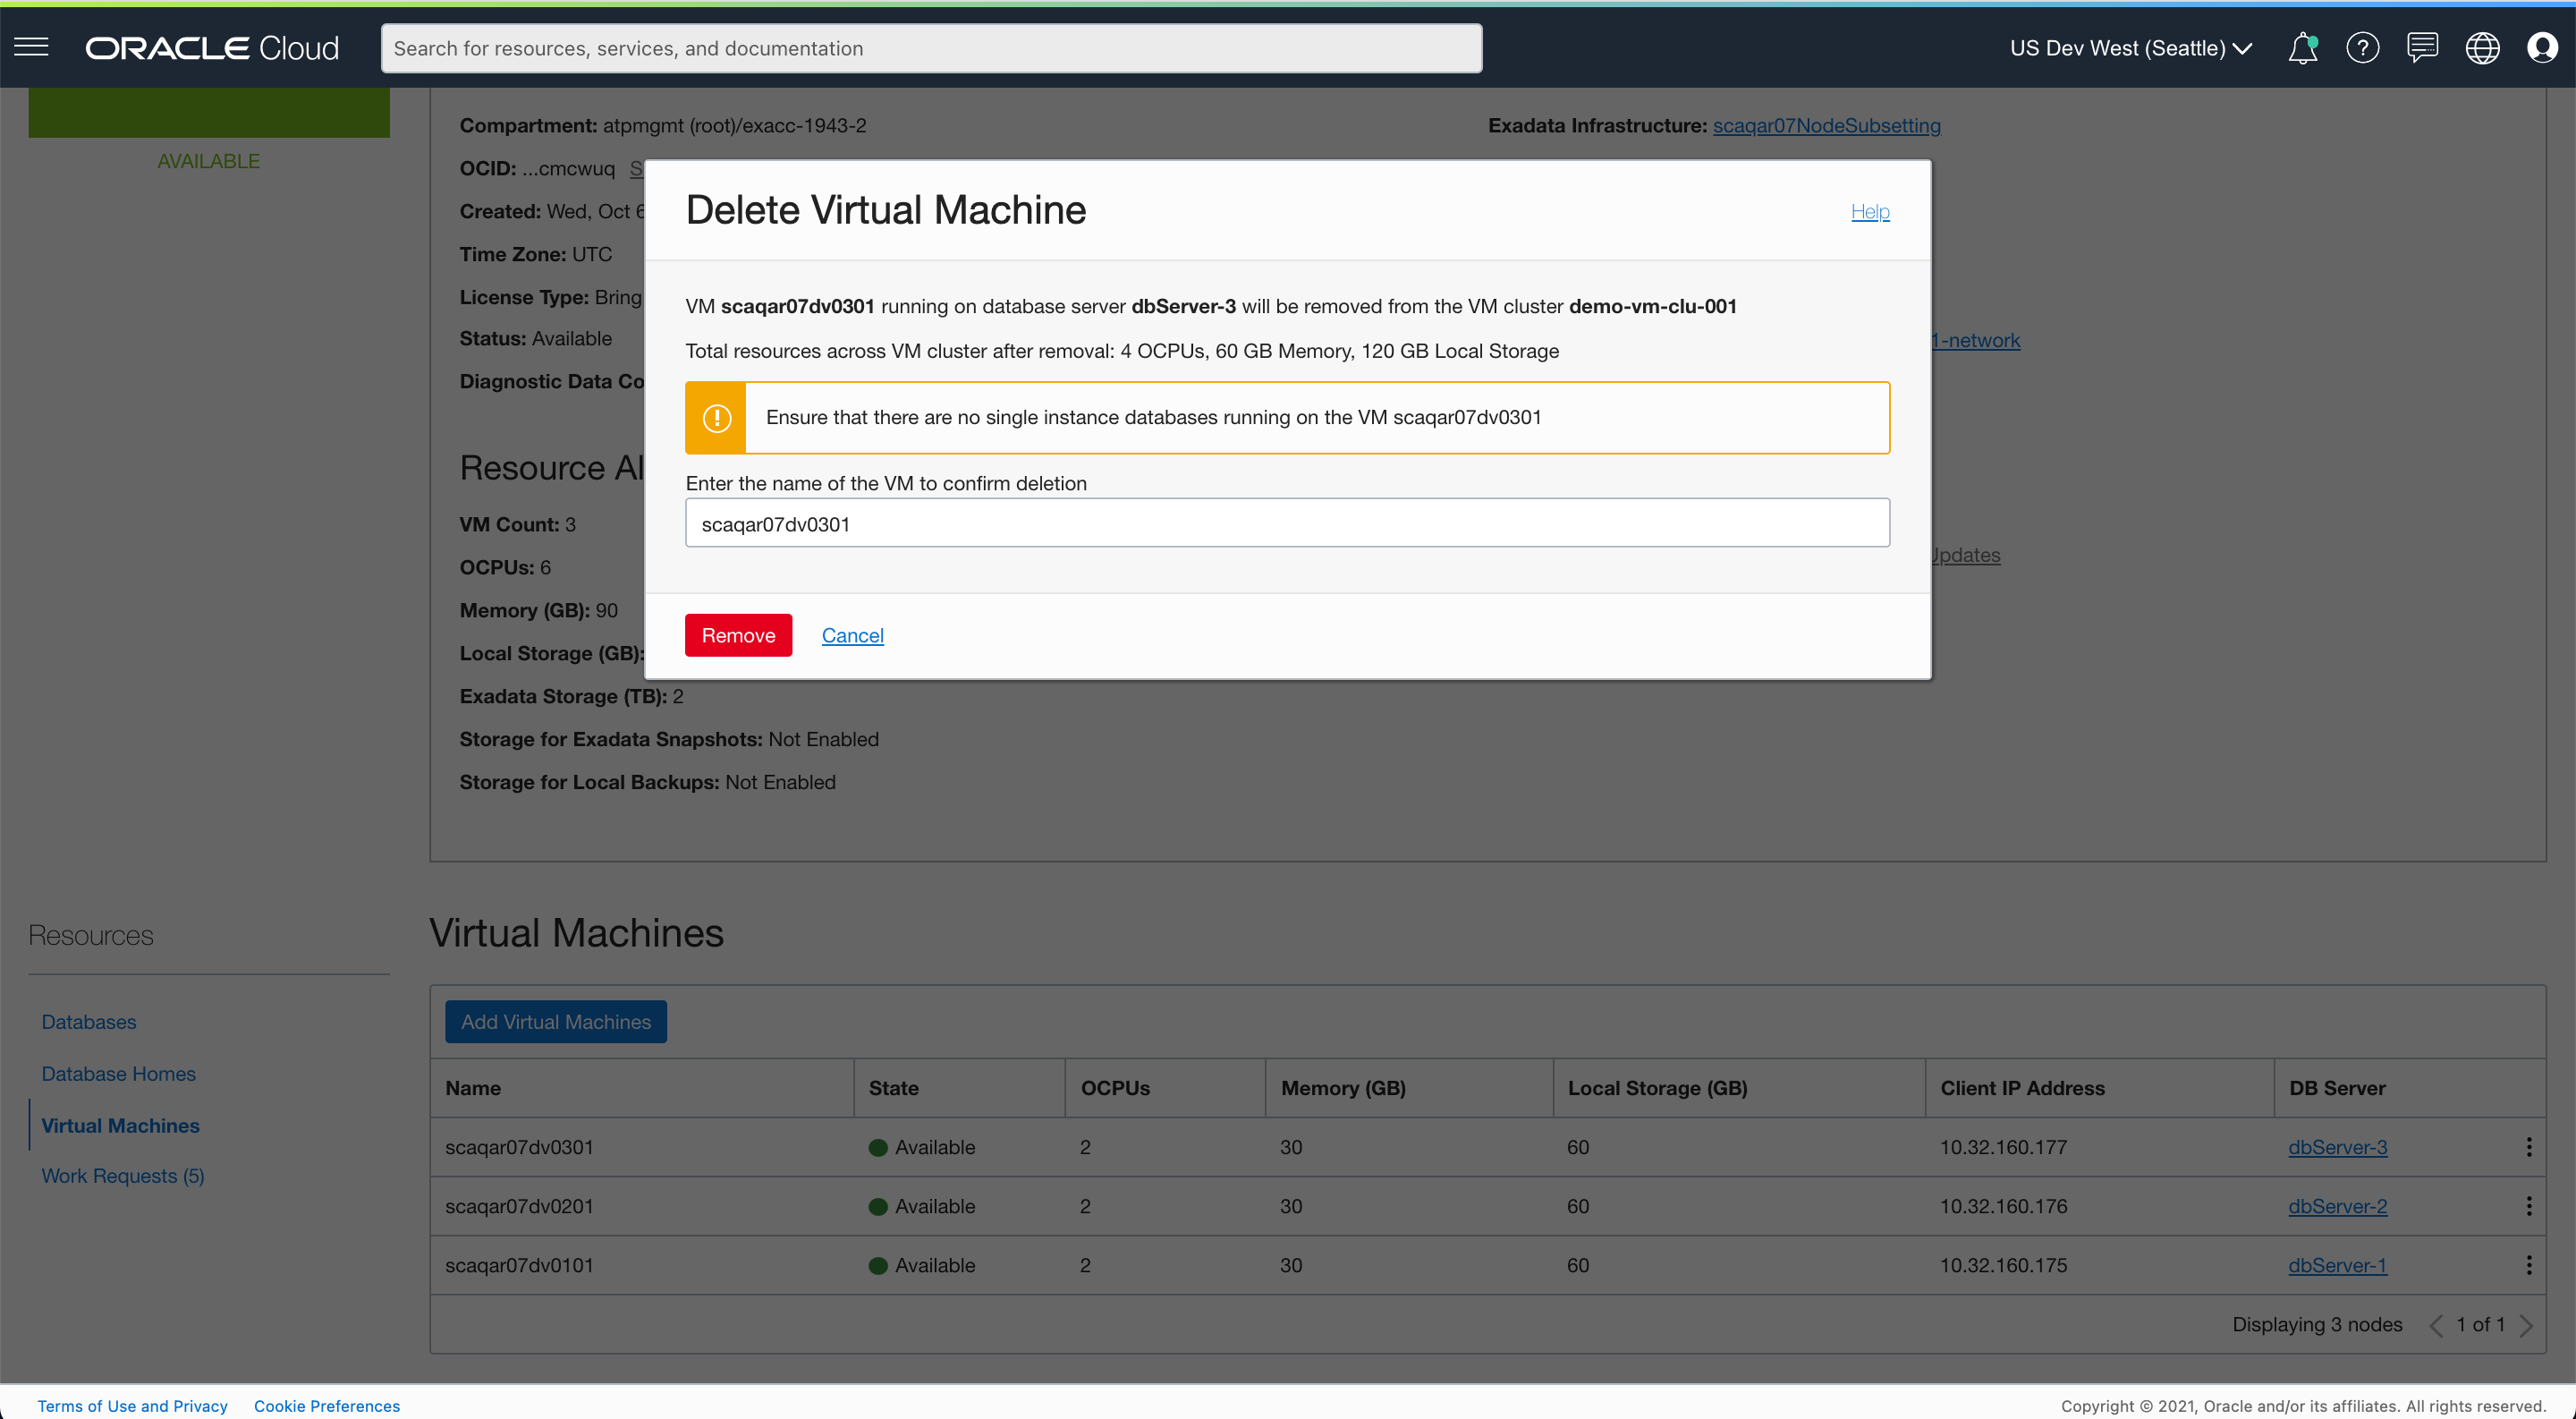Click the VM name confirmation field

tap(1287, 523)
